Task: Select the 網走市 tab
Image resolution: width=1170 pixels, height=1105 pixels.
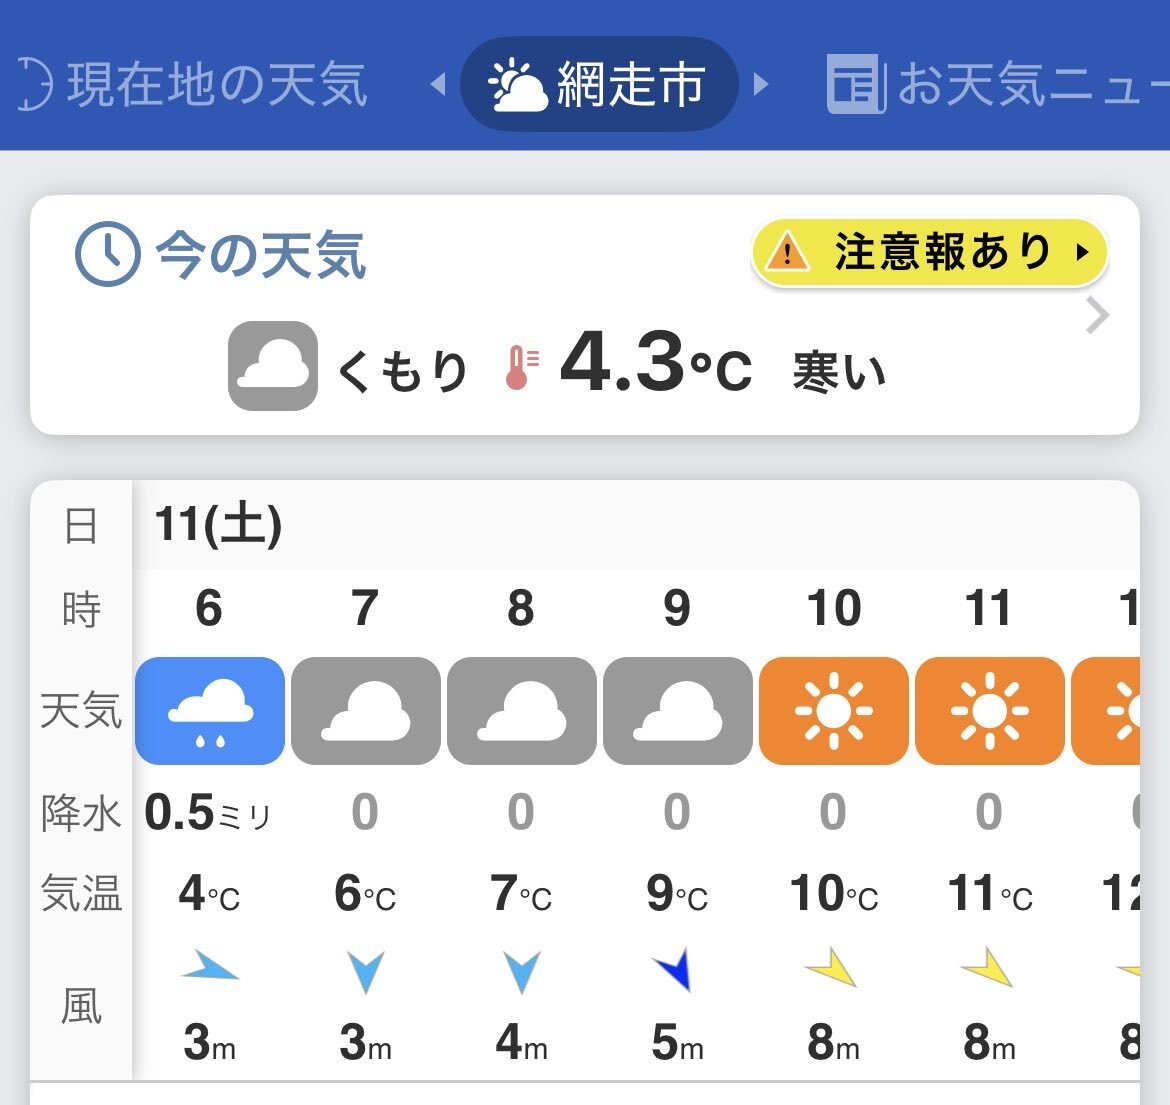Action: coord(599,84)
